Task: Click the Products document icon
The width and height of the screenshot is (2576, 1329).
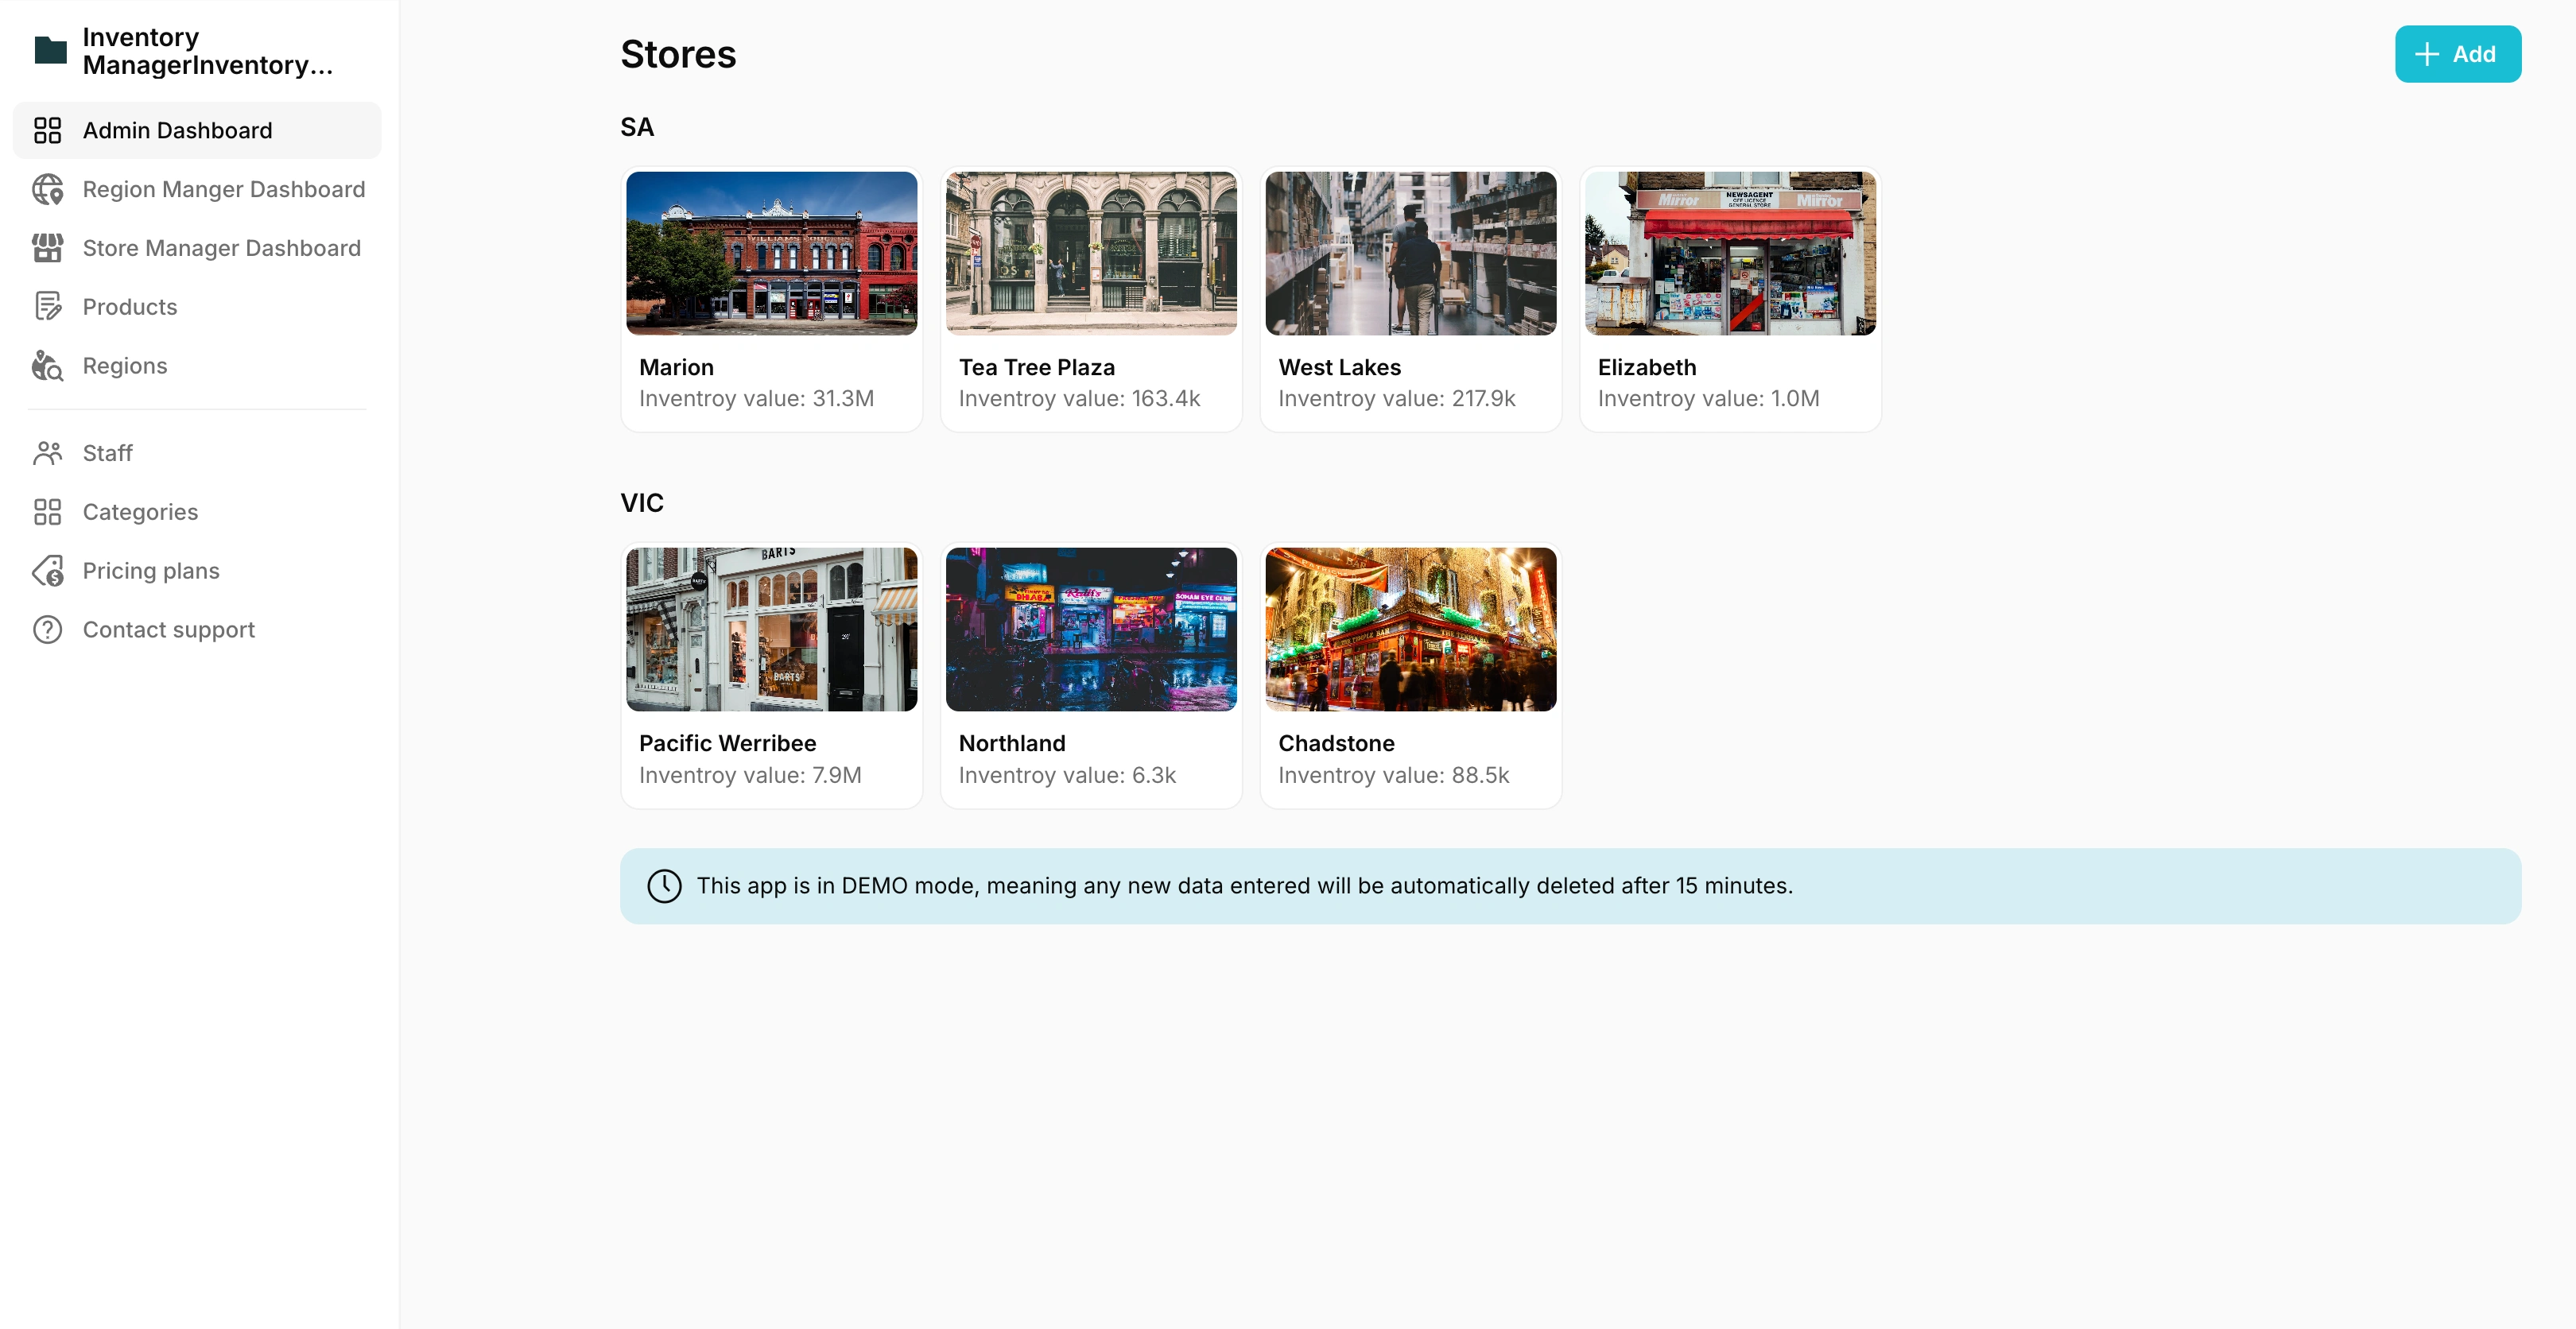Action: (47, 306)
